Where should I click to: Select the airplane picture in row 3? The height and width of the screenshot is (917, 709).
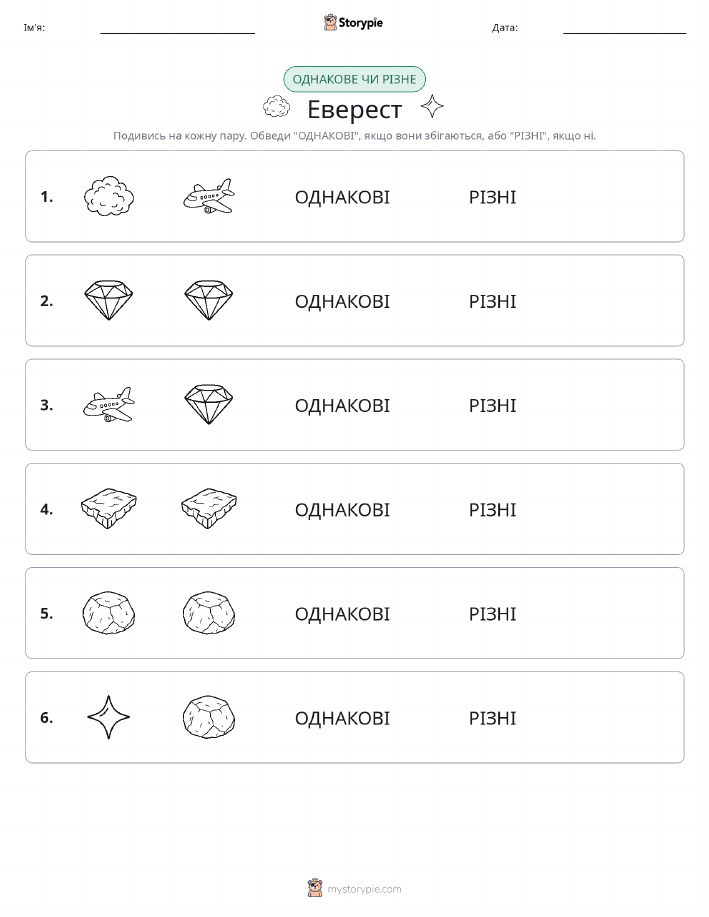109,404
